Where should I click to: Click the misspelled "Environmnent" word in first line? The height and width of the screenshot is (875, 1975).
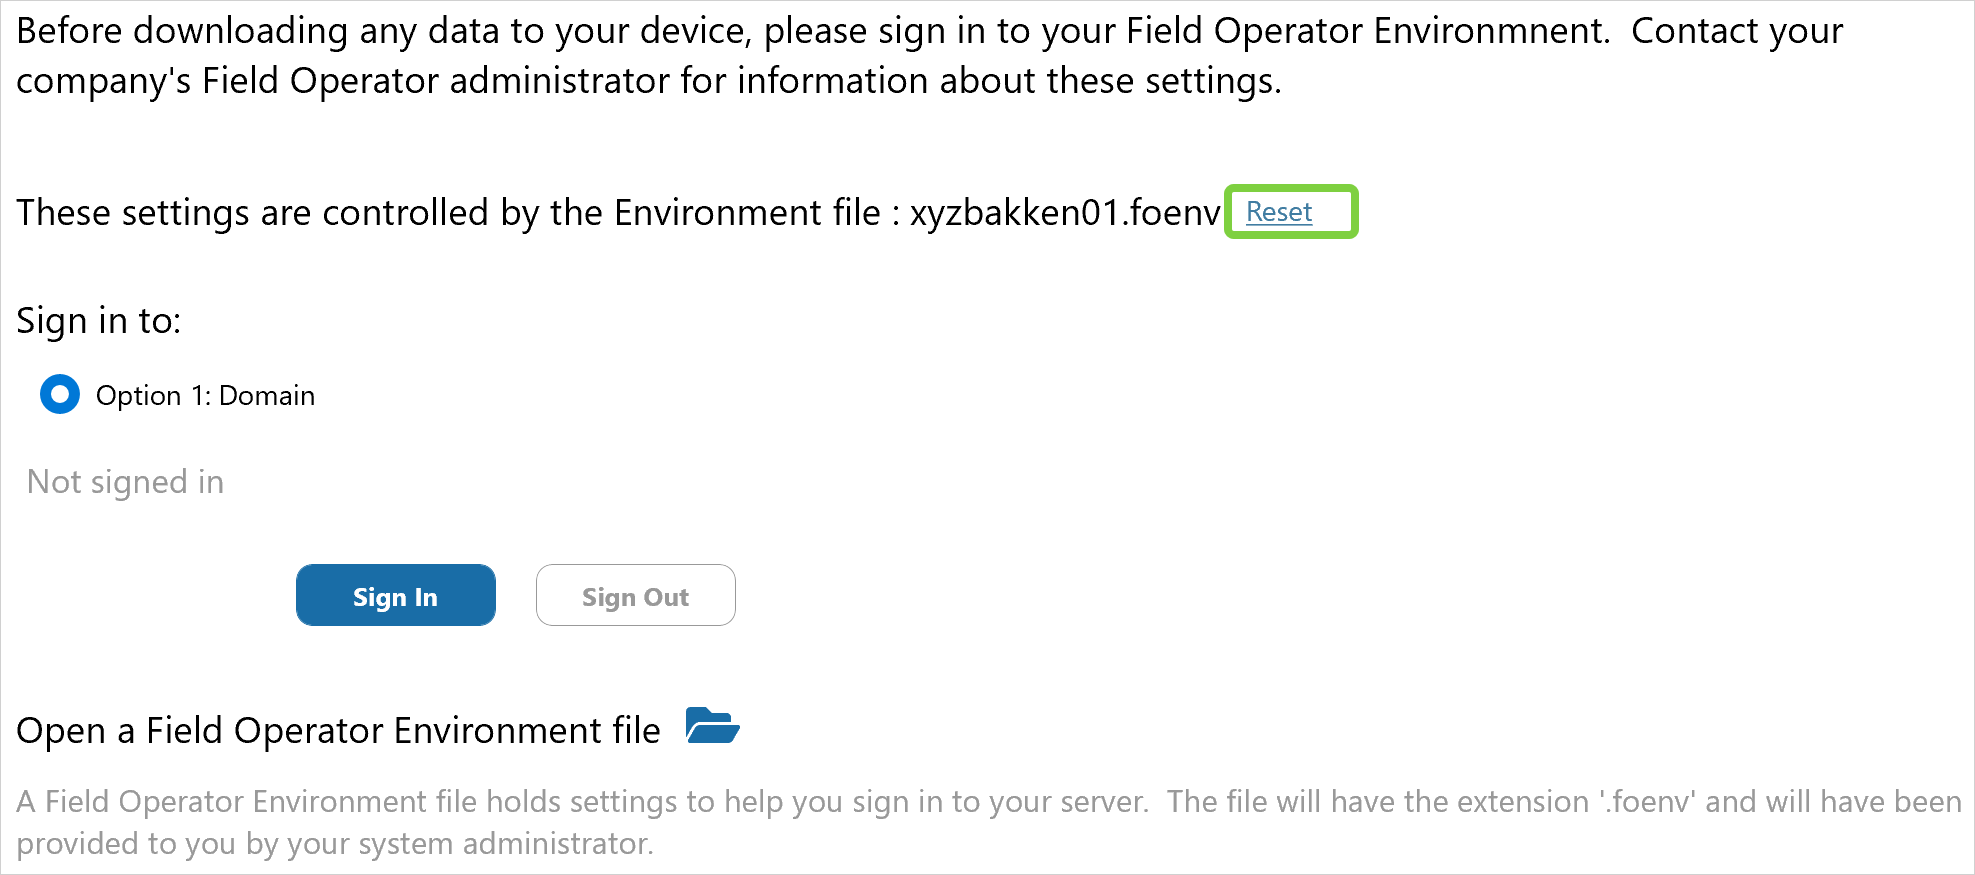coord(1490,31)
